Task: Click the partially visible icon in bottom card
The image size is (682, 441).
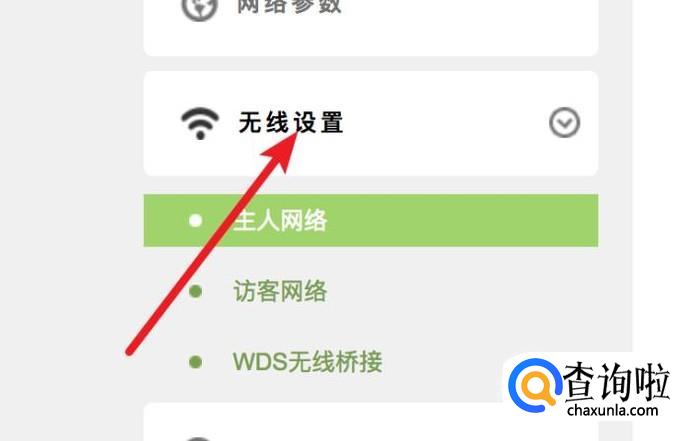Action: pyautogui.click(x=198, y=438)
